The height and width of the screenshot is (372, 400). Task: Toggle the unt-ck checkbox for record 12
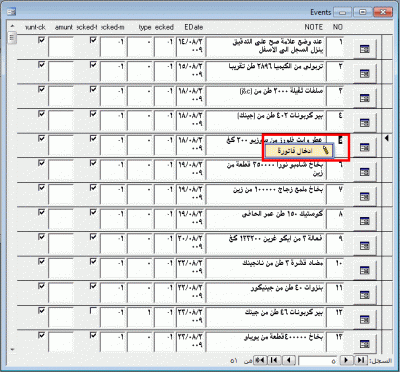[x=41, y=311]
